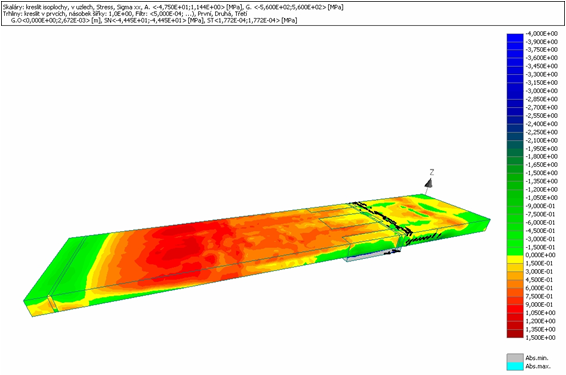The height and width of the screenshot is (375, 566).
Task: Click the gray support block under the slab
Action: coord(372,256)
